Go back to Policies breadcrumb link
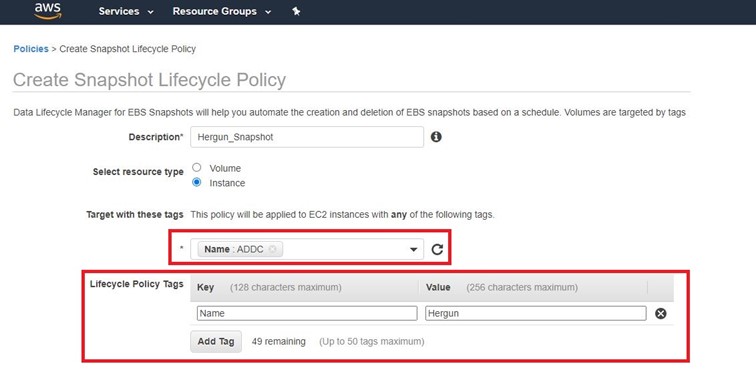This screenshot has width=756, height=384. click(x=31, y=49)
